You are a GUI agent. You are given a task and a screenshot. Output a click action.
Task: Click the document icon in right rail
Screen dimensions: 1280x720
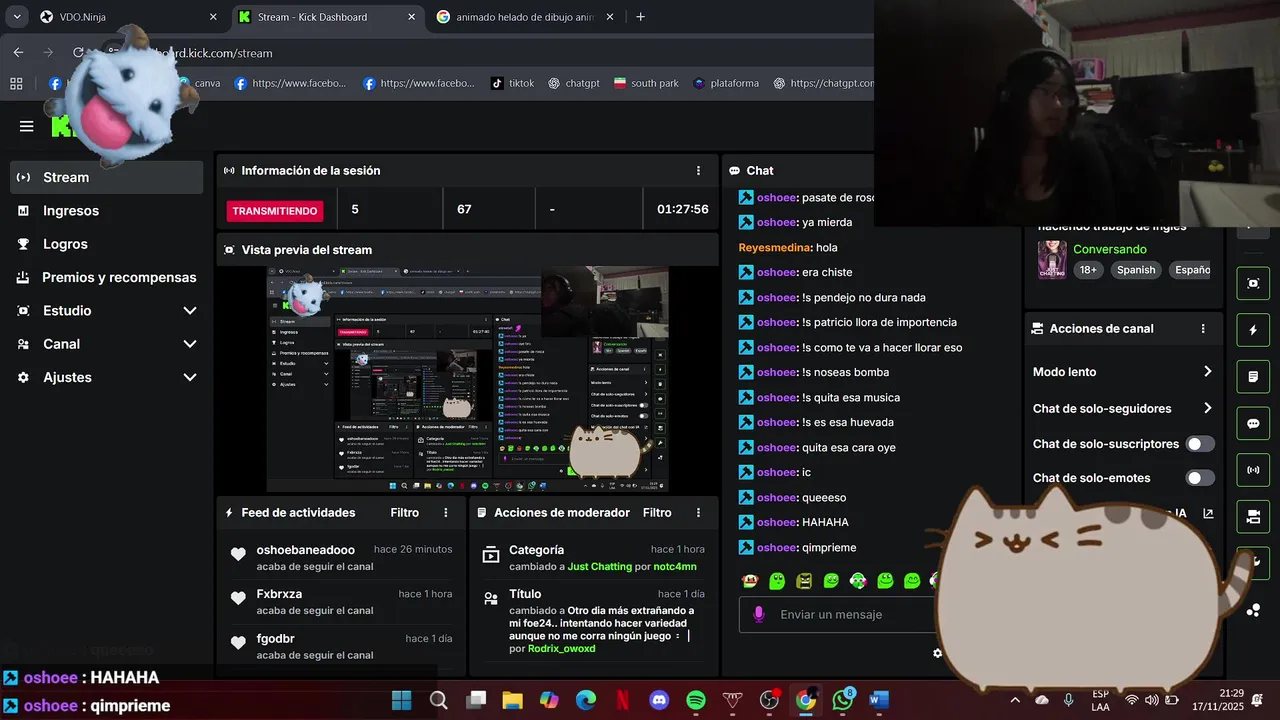pyautogui.click(x=1253, y=377)
